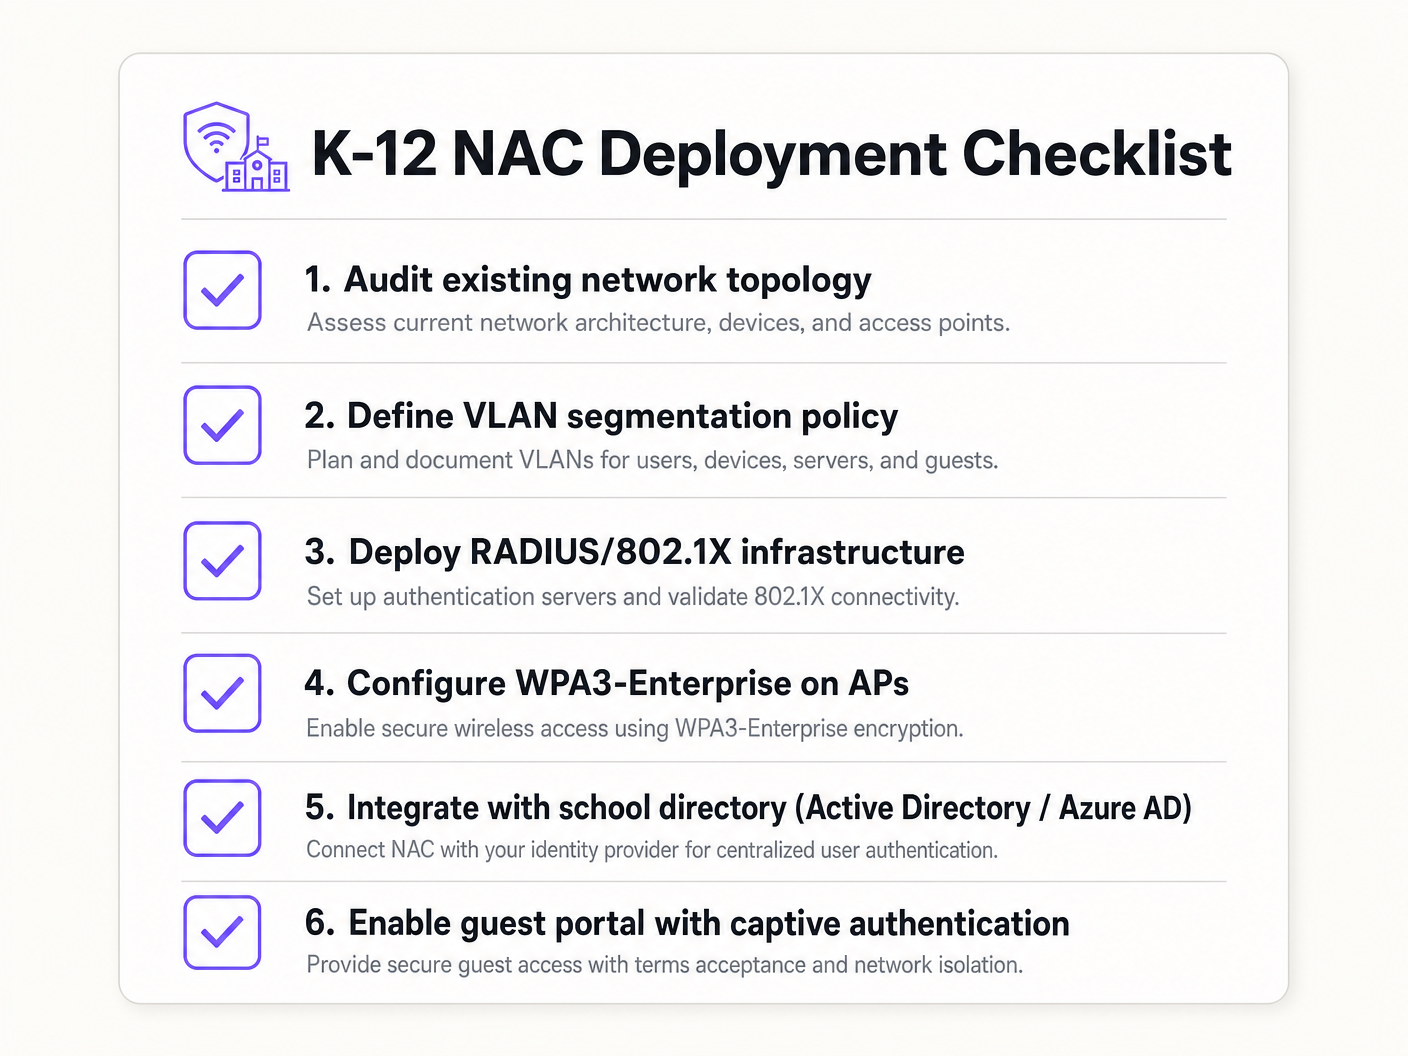
Task: Click the text Provide secure guest access
Action: tap(665, 965)
